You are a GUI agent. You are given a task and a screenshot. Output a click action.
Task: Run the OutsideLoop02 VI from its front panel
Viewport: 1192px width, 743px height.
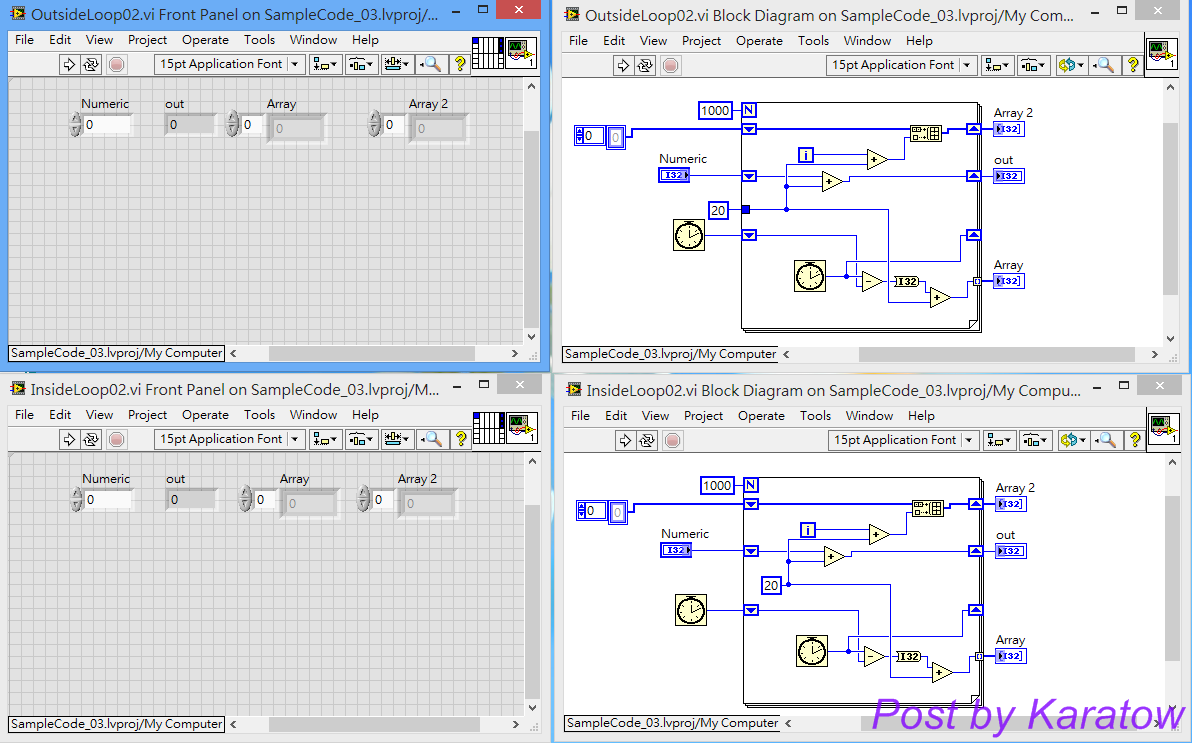(68, 64)
